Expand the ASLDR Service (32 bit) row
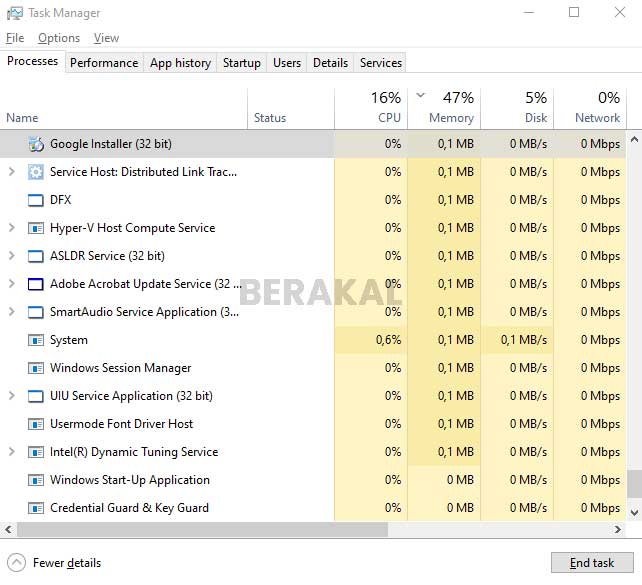 [x=12, y=256]
